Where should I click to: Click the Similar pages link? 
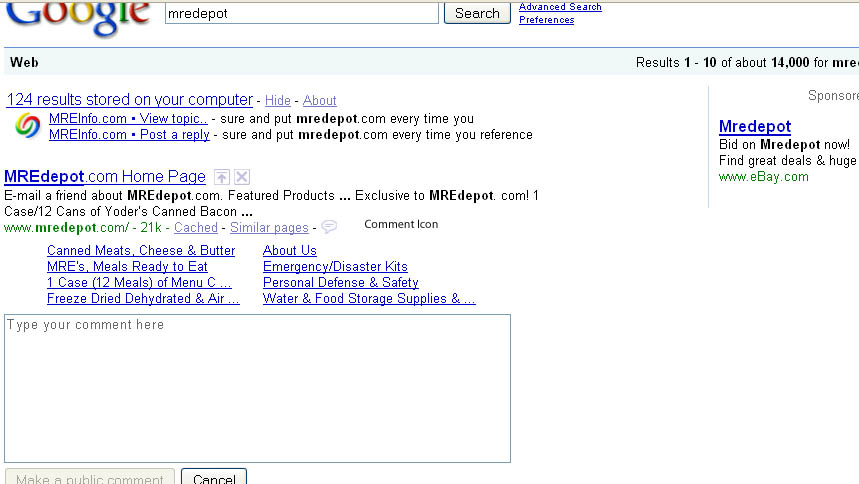(269, 228)
